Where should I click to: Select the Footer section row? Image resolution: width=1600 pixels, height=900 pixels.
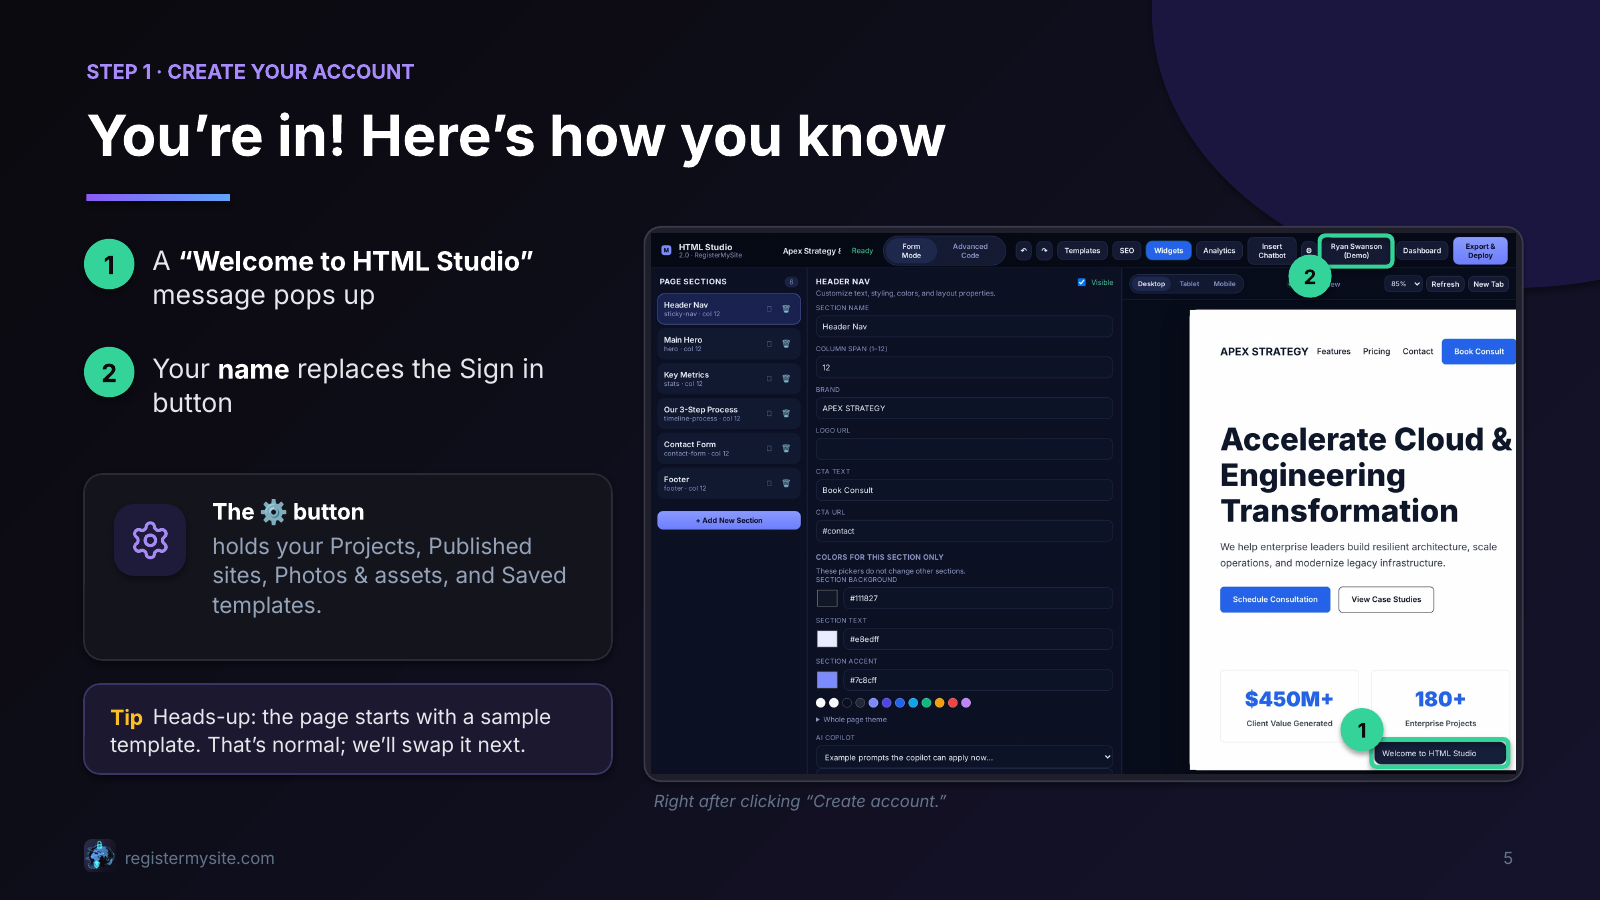point(729,484)
